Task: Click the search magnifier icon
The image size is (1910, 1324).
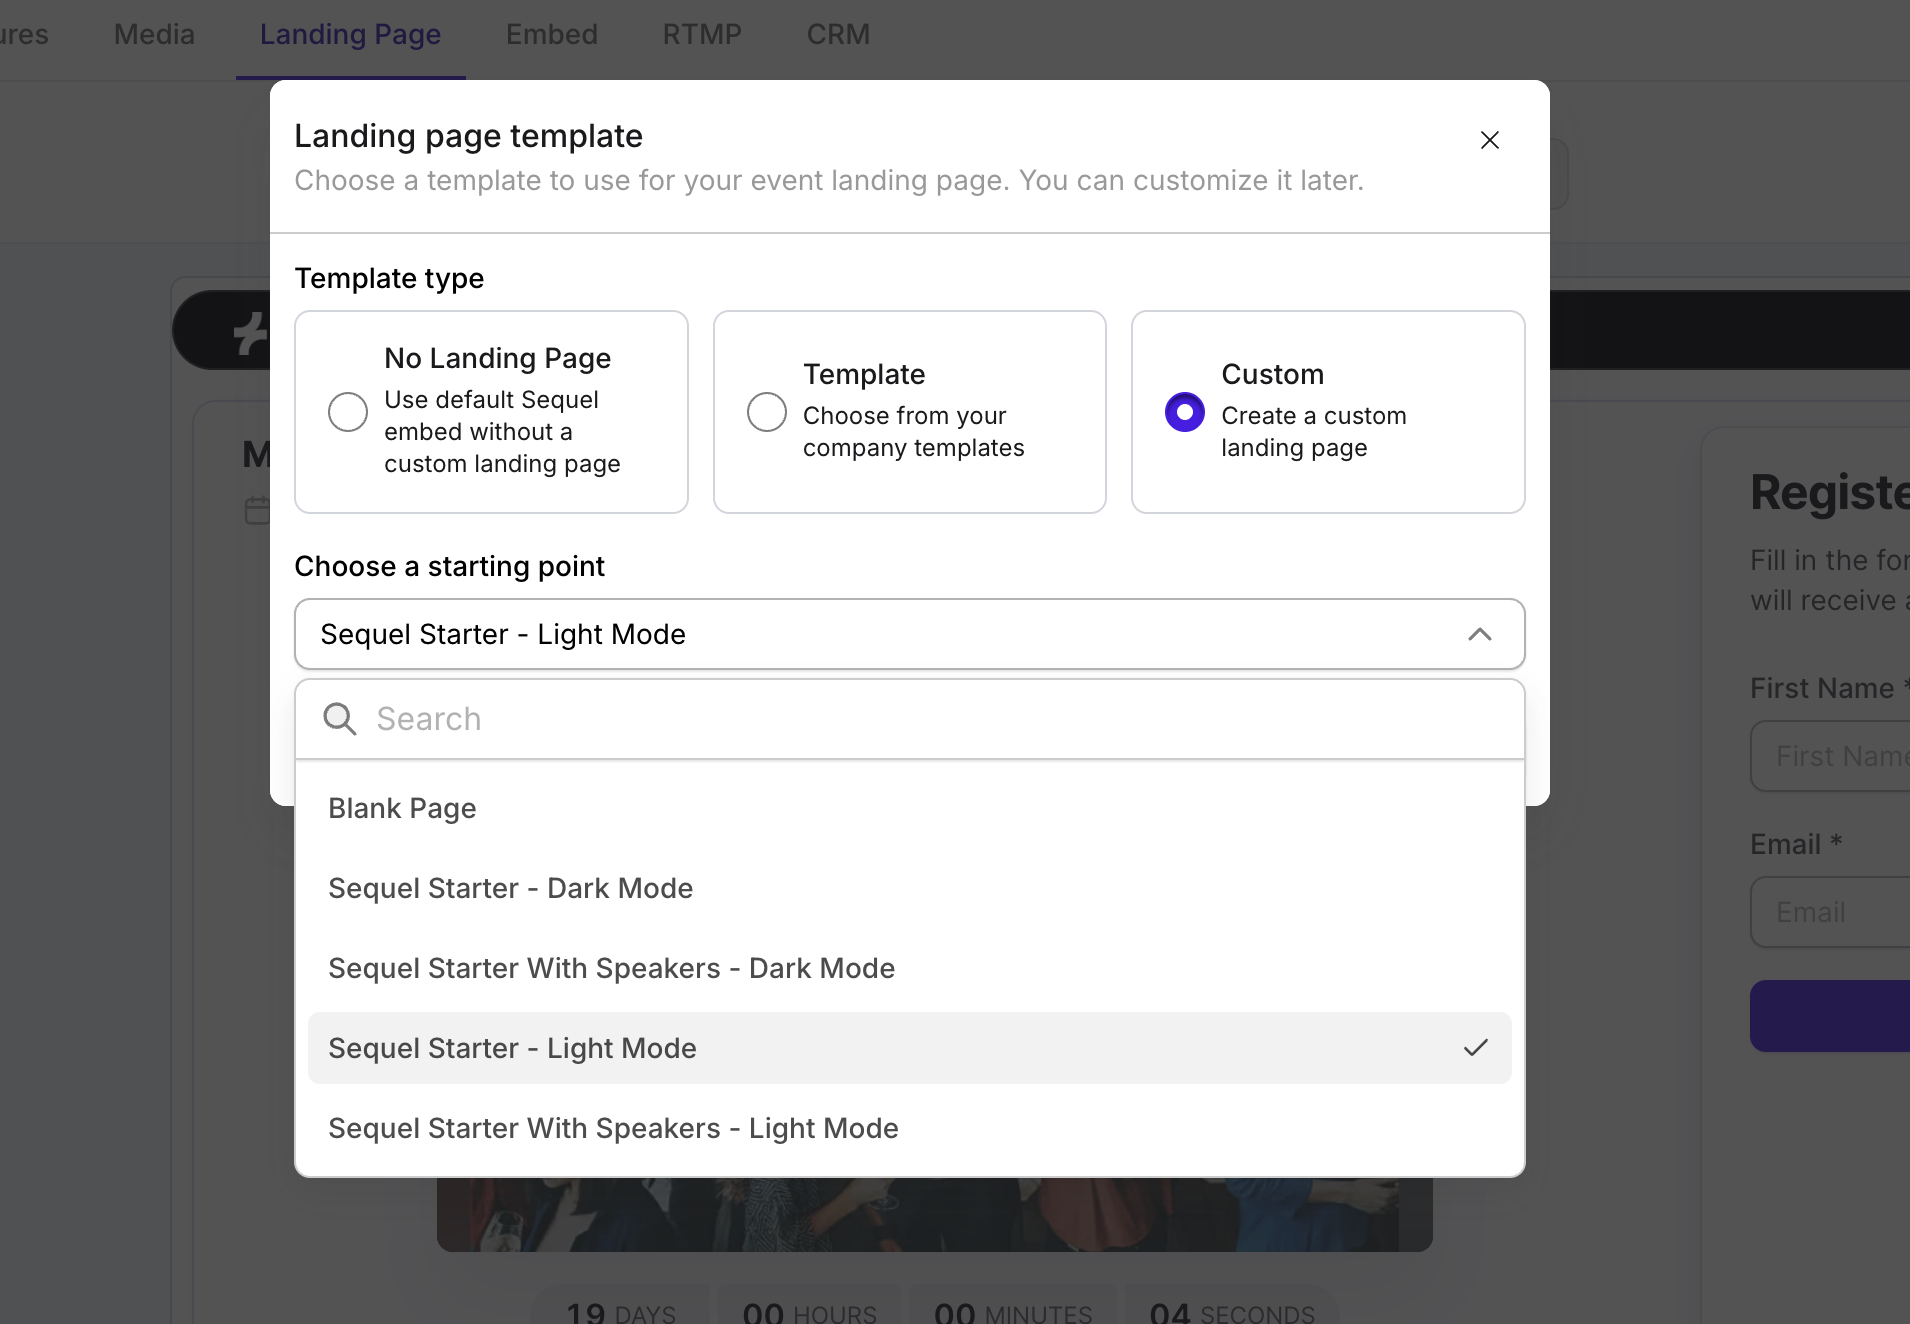Action: point(340,719)
